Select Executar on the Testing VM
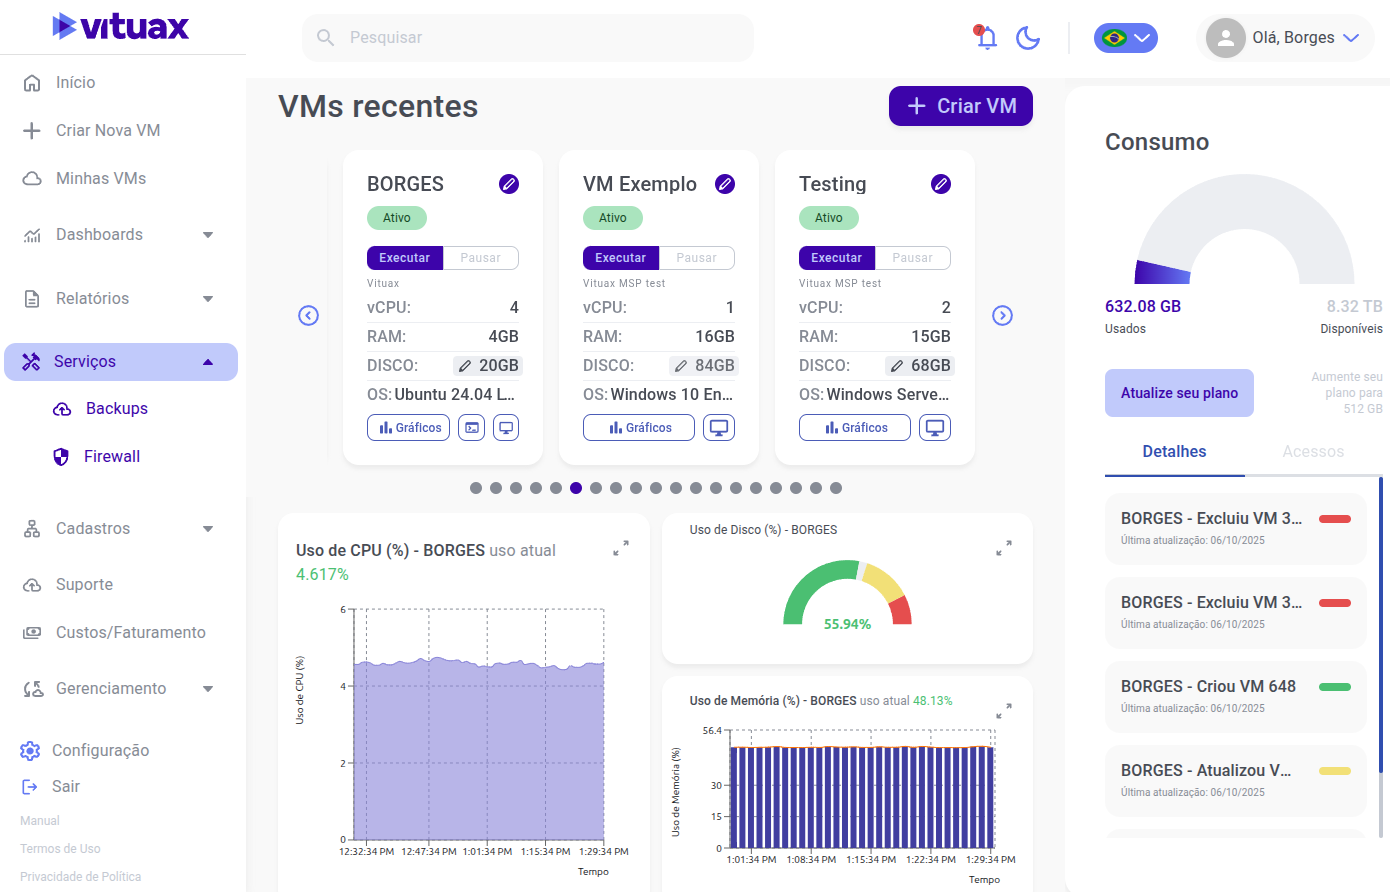 836,258
